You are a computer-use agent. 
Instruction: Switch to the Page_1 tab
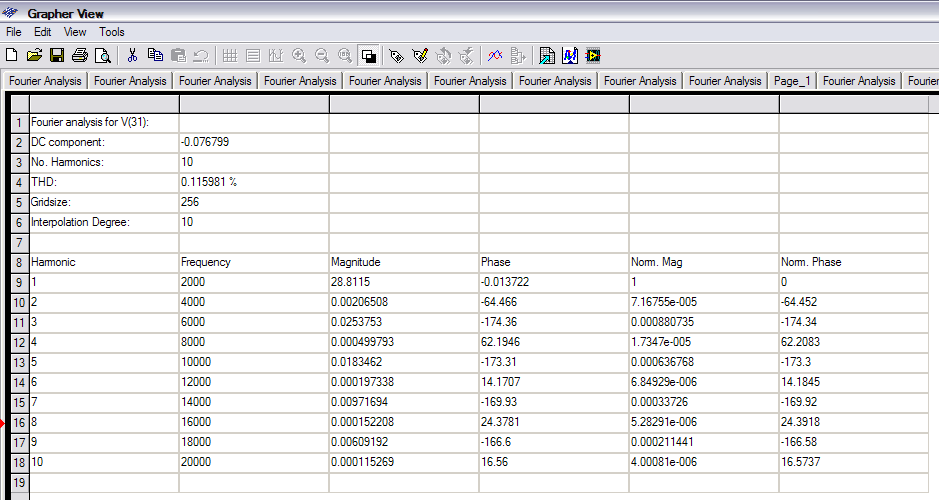tap(792, 81)
